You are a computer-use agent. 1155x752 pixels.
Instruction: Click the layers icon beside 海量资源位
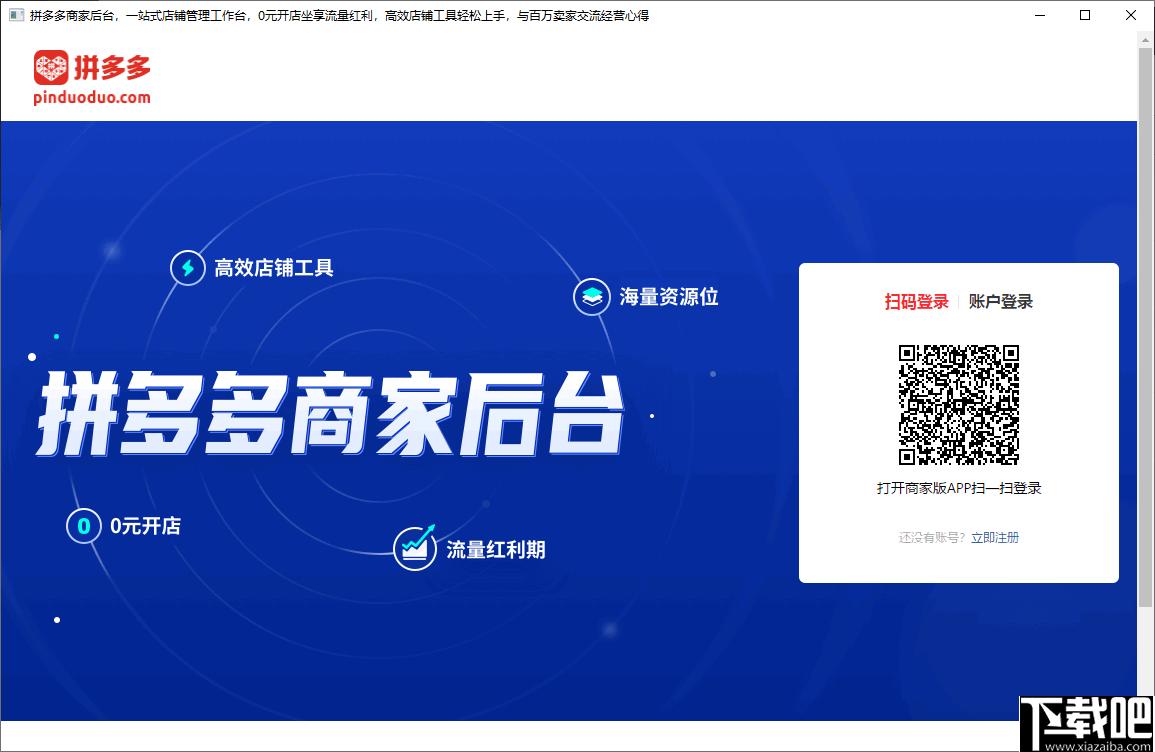tap(591, 297)
